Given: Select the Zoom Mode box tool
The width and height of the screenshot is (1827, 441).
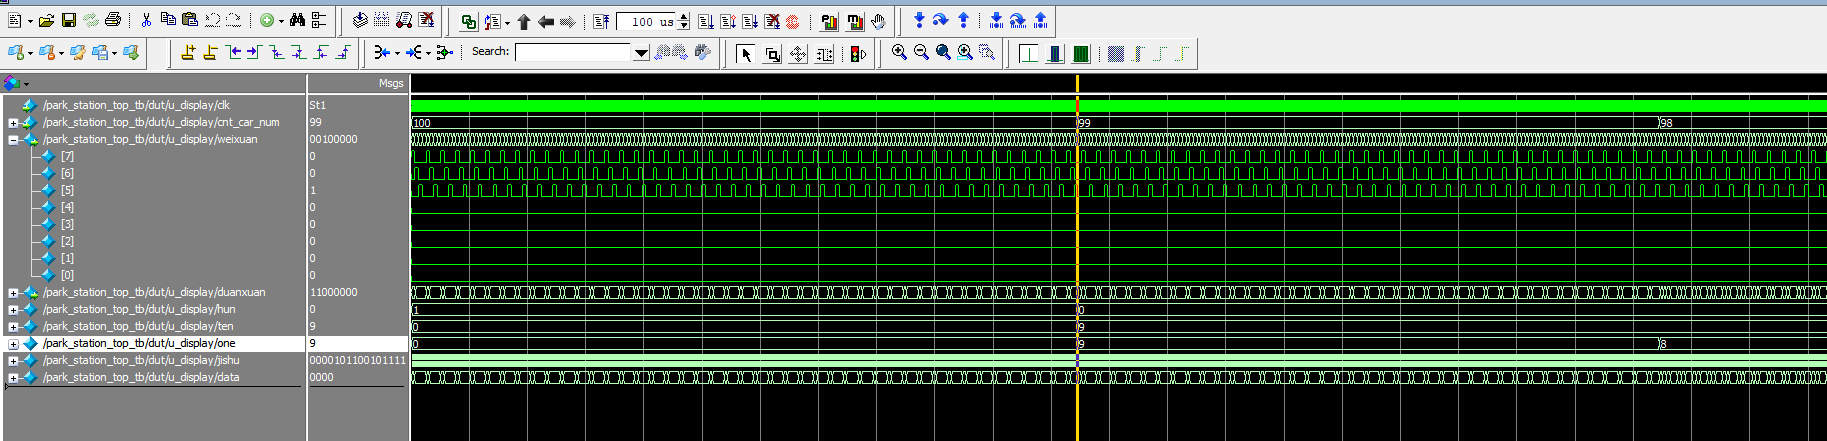Looking at the screenshot, I should pyautogui.click(x=772, y=54).
